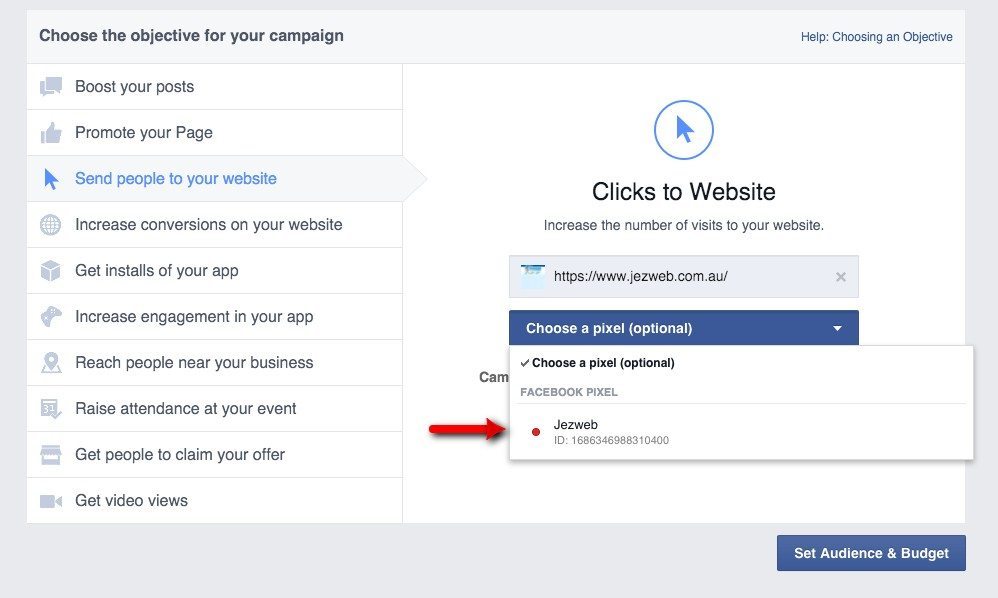Viewport: 998px width, 598px height.
Task: Clear the website URL with the X
Action: [x=840, y=277]
